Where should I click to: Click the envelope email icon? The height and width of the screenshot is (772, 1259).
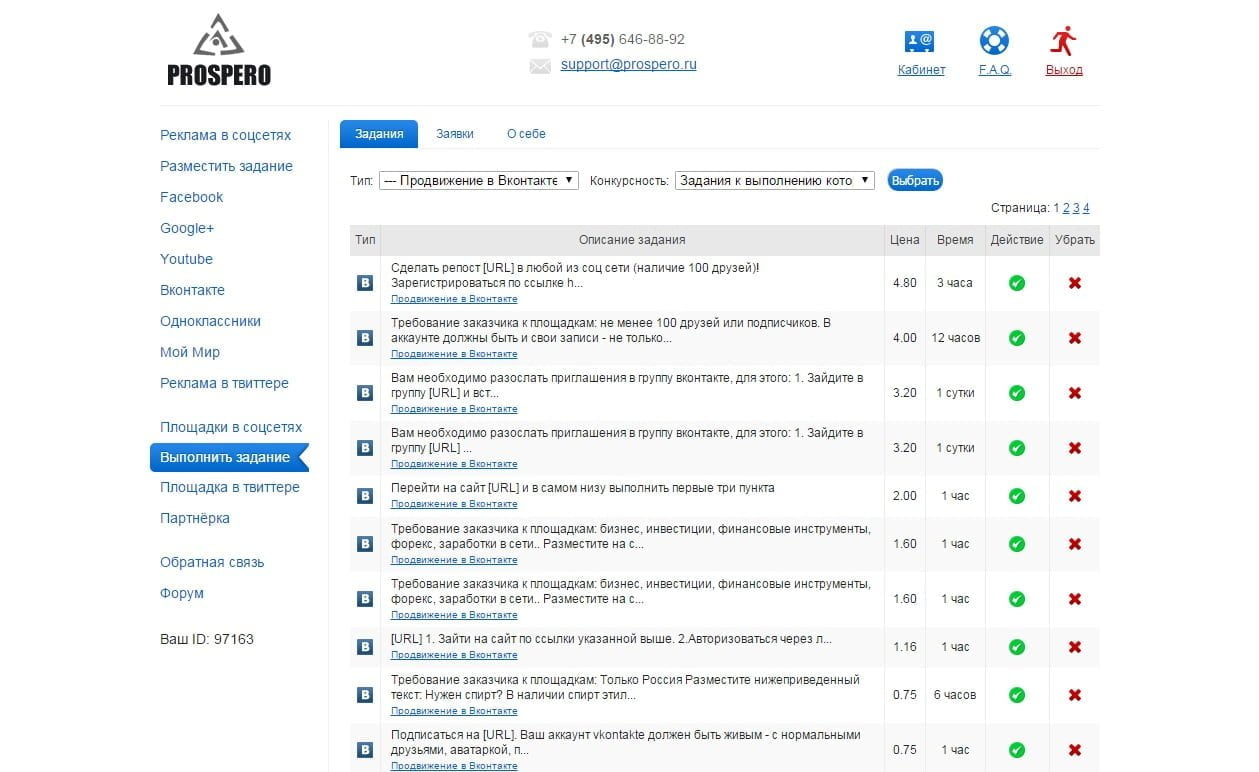540,66
